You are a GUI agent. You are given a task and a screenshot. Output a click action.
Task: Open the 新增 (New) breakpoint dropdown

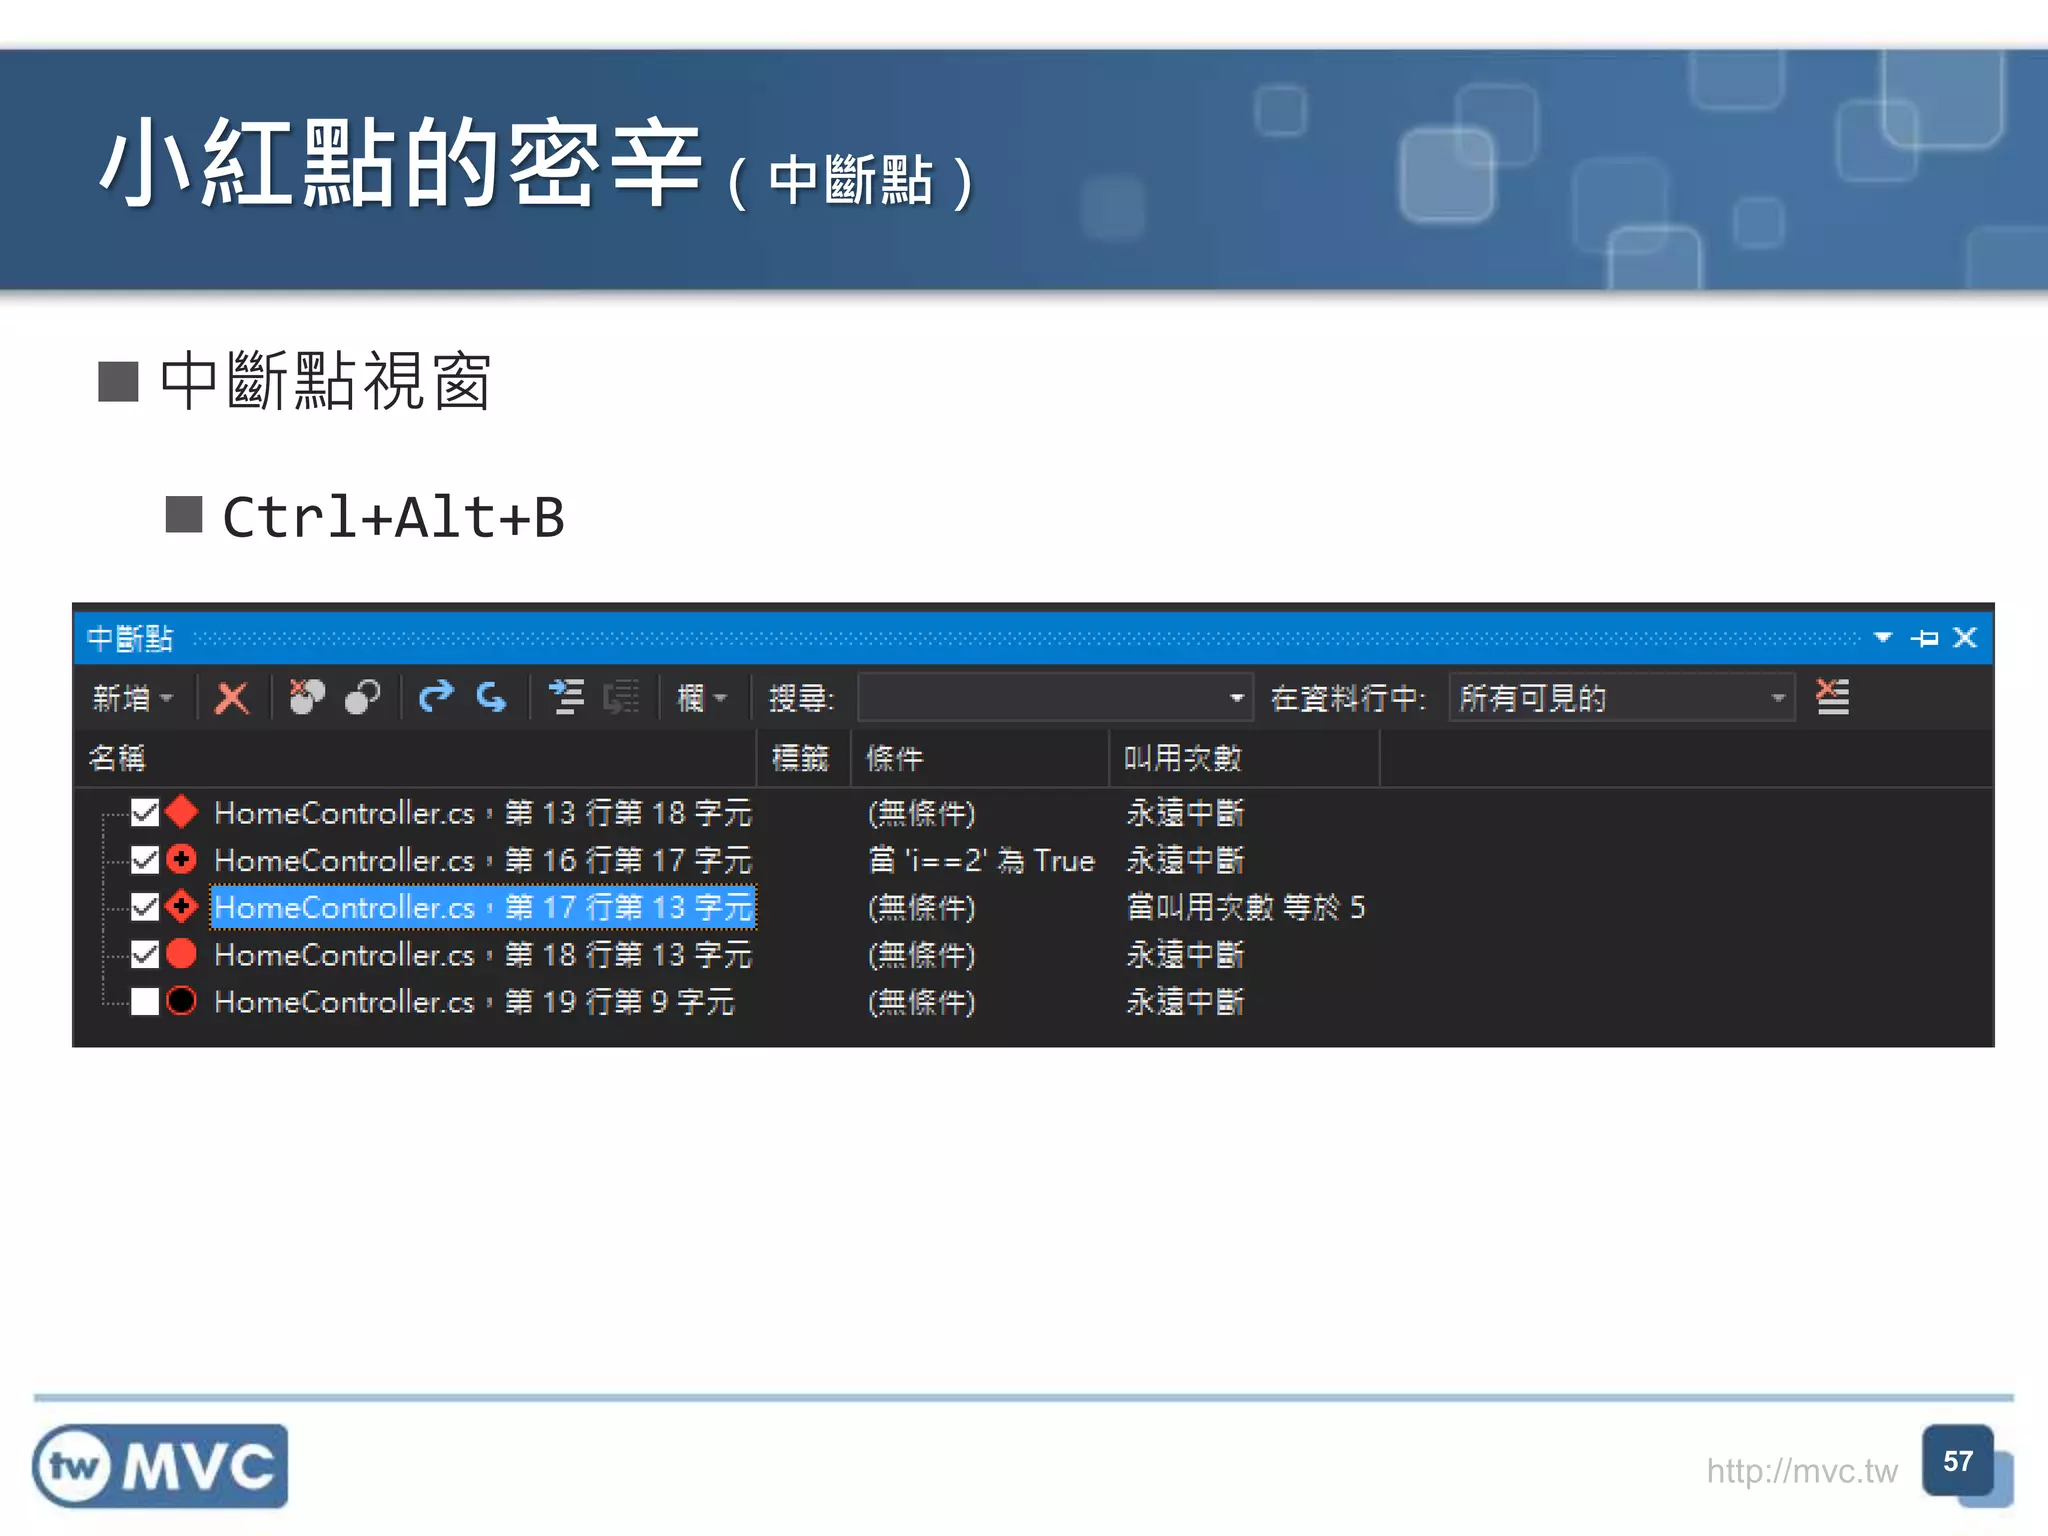click(132, 697)
